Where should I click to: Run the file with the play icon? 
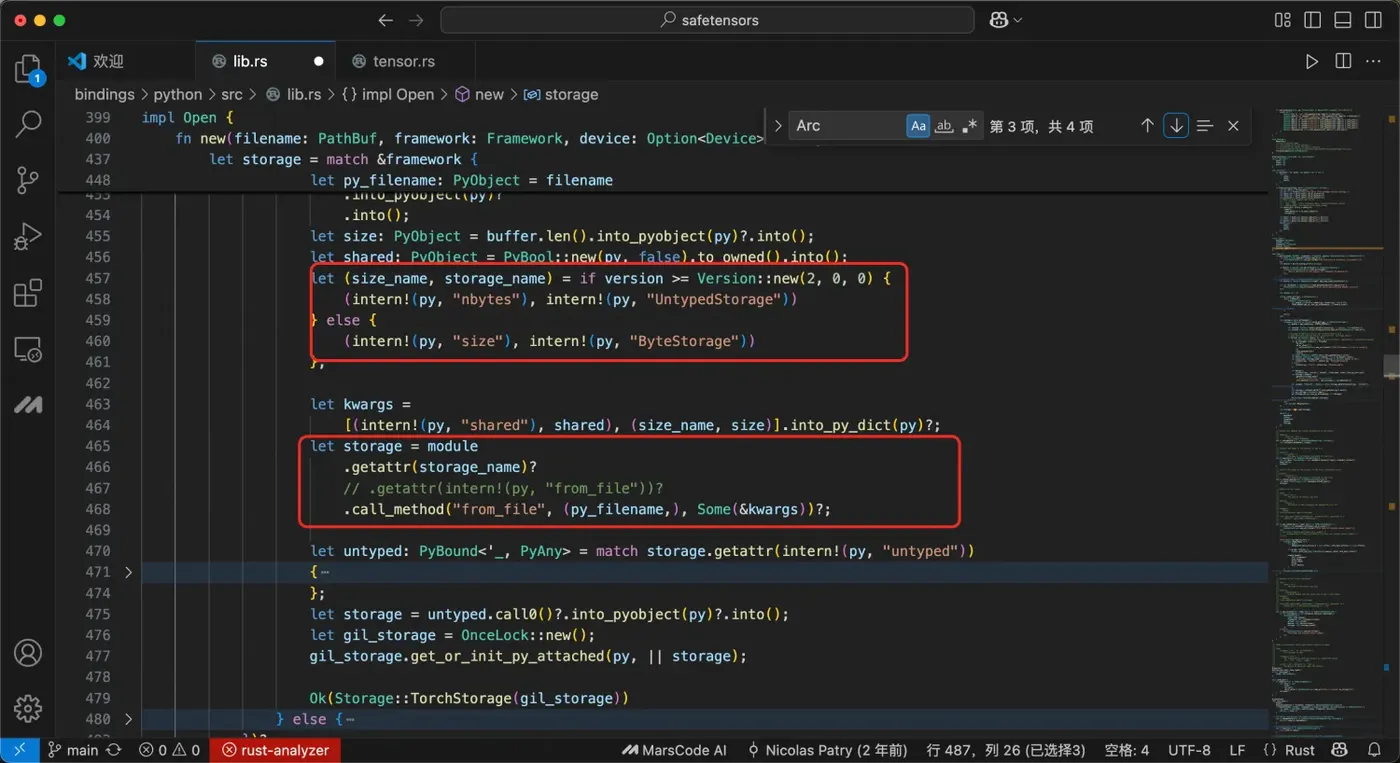pos(1312,61)
